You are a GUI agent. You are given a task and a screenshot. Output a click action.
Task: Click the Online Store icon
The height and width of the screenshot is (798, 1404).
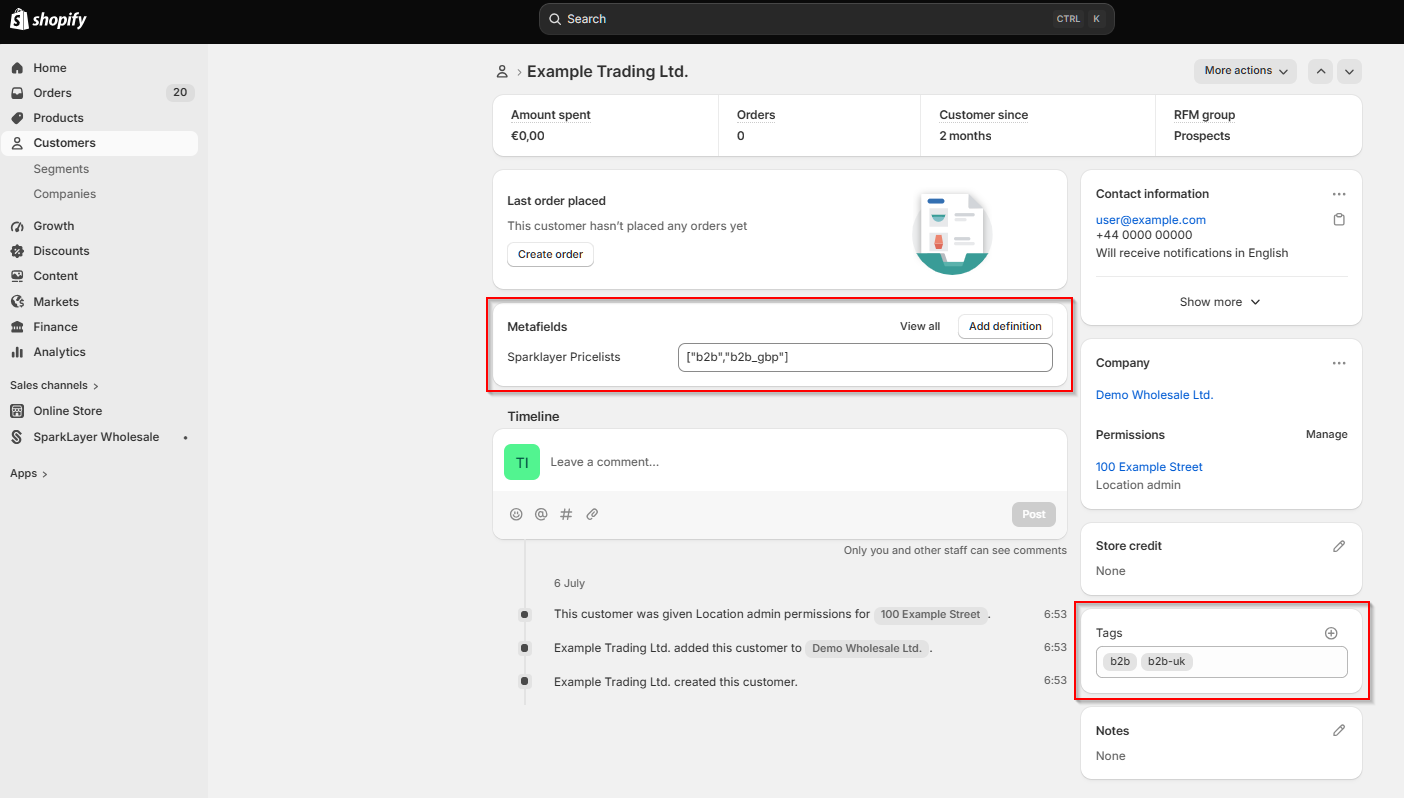(x=16, y=411)
